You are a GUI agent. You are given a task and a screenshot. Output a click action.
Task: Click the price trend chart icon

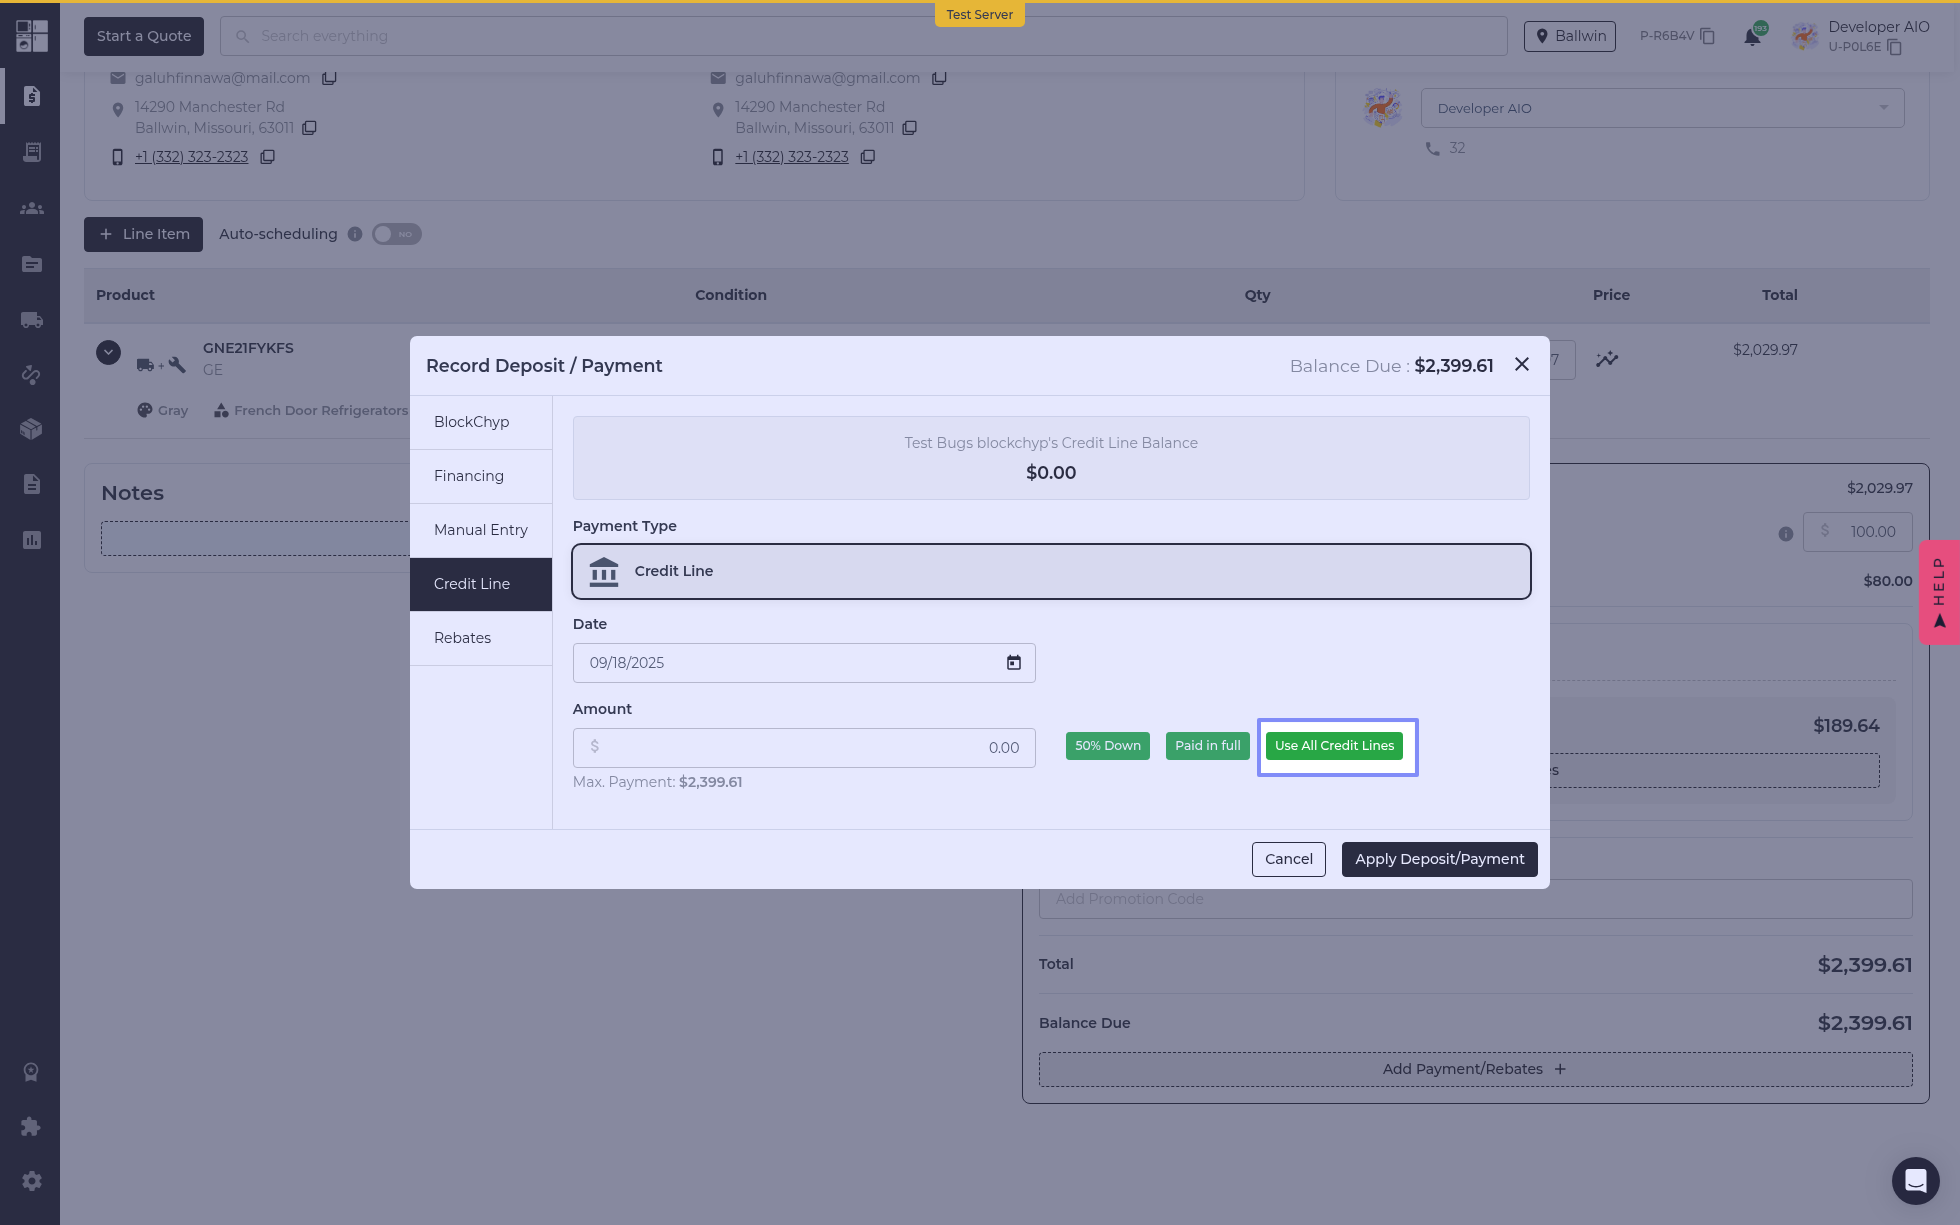click(1606, 359)
